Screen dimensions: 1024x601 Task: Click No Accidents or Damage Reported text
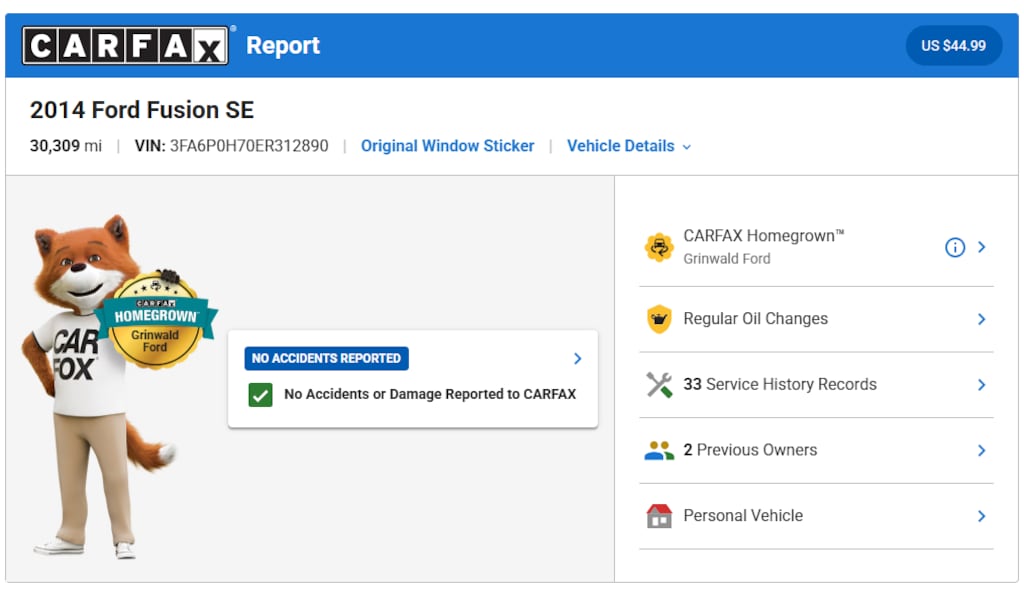[x=430, y=395]
